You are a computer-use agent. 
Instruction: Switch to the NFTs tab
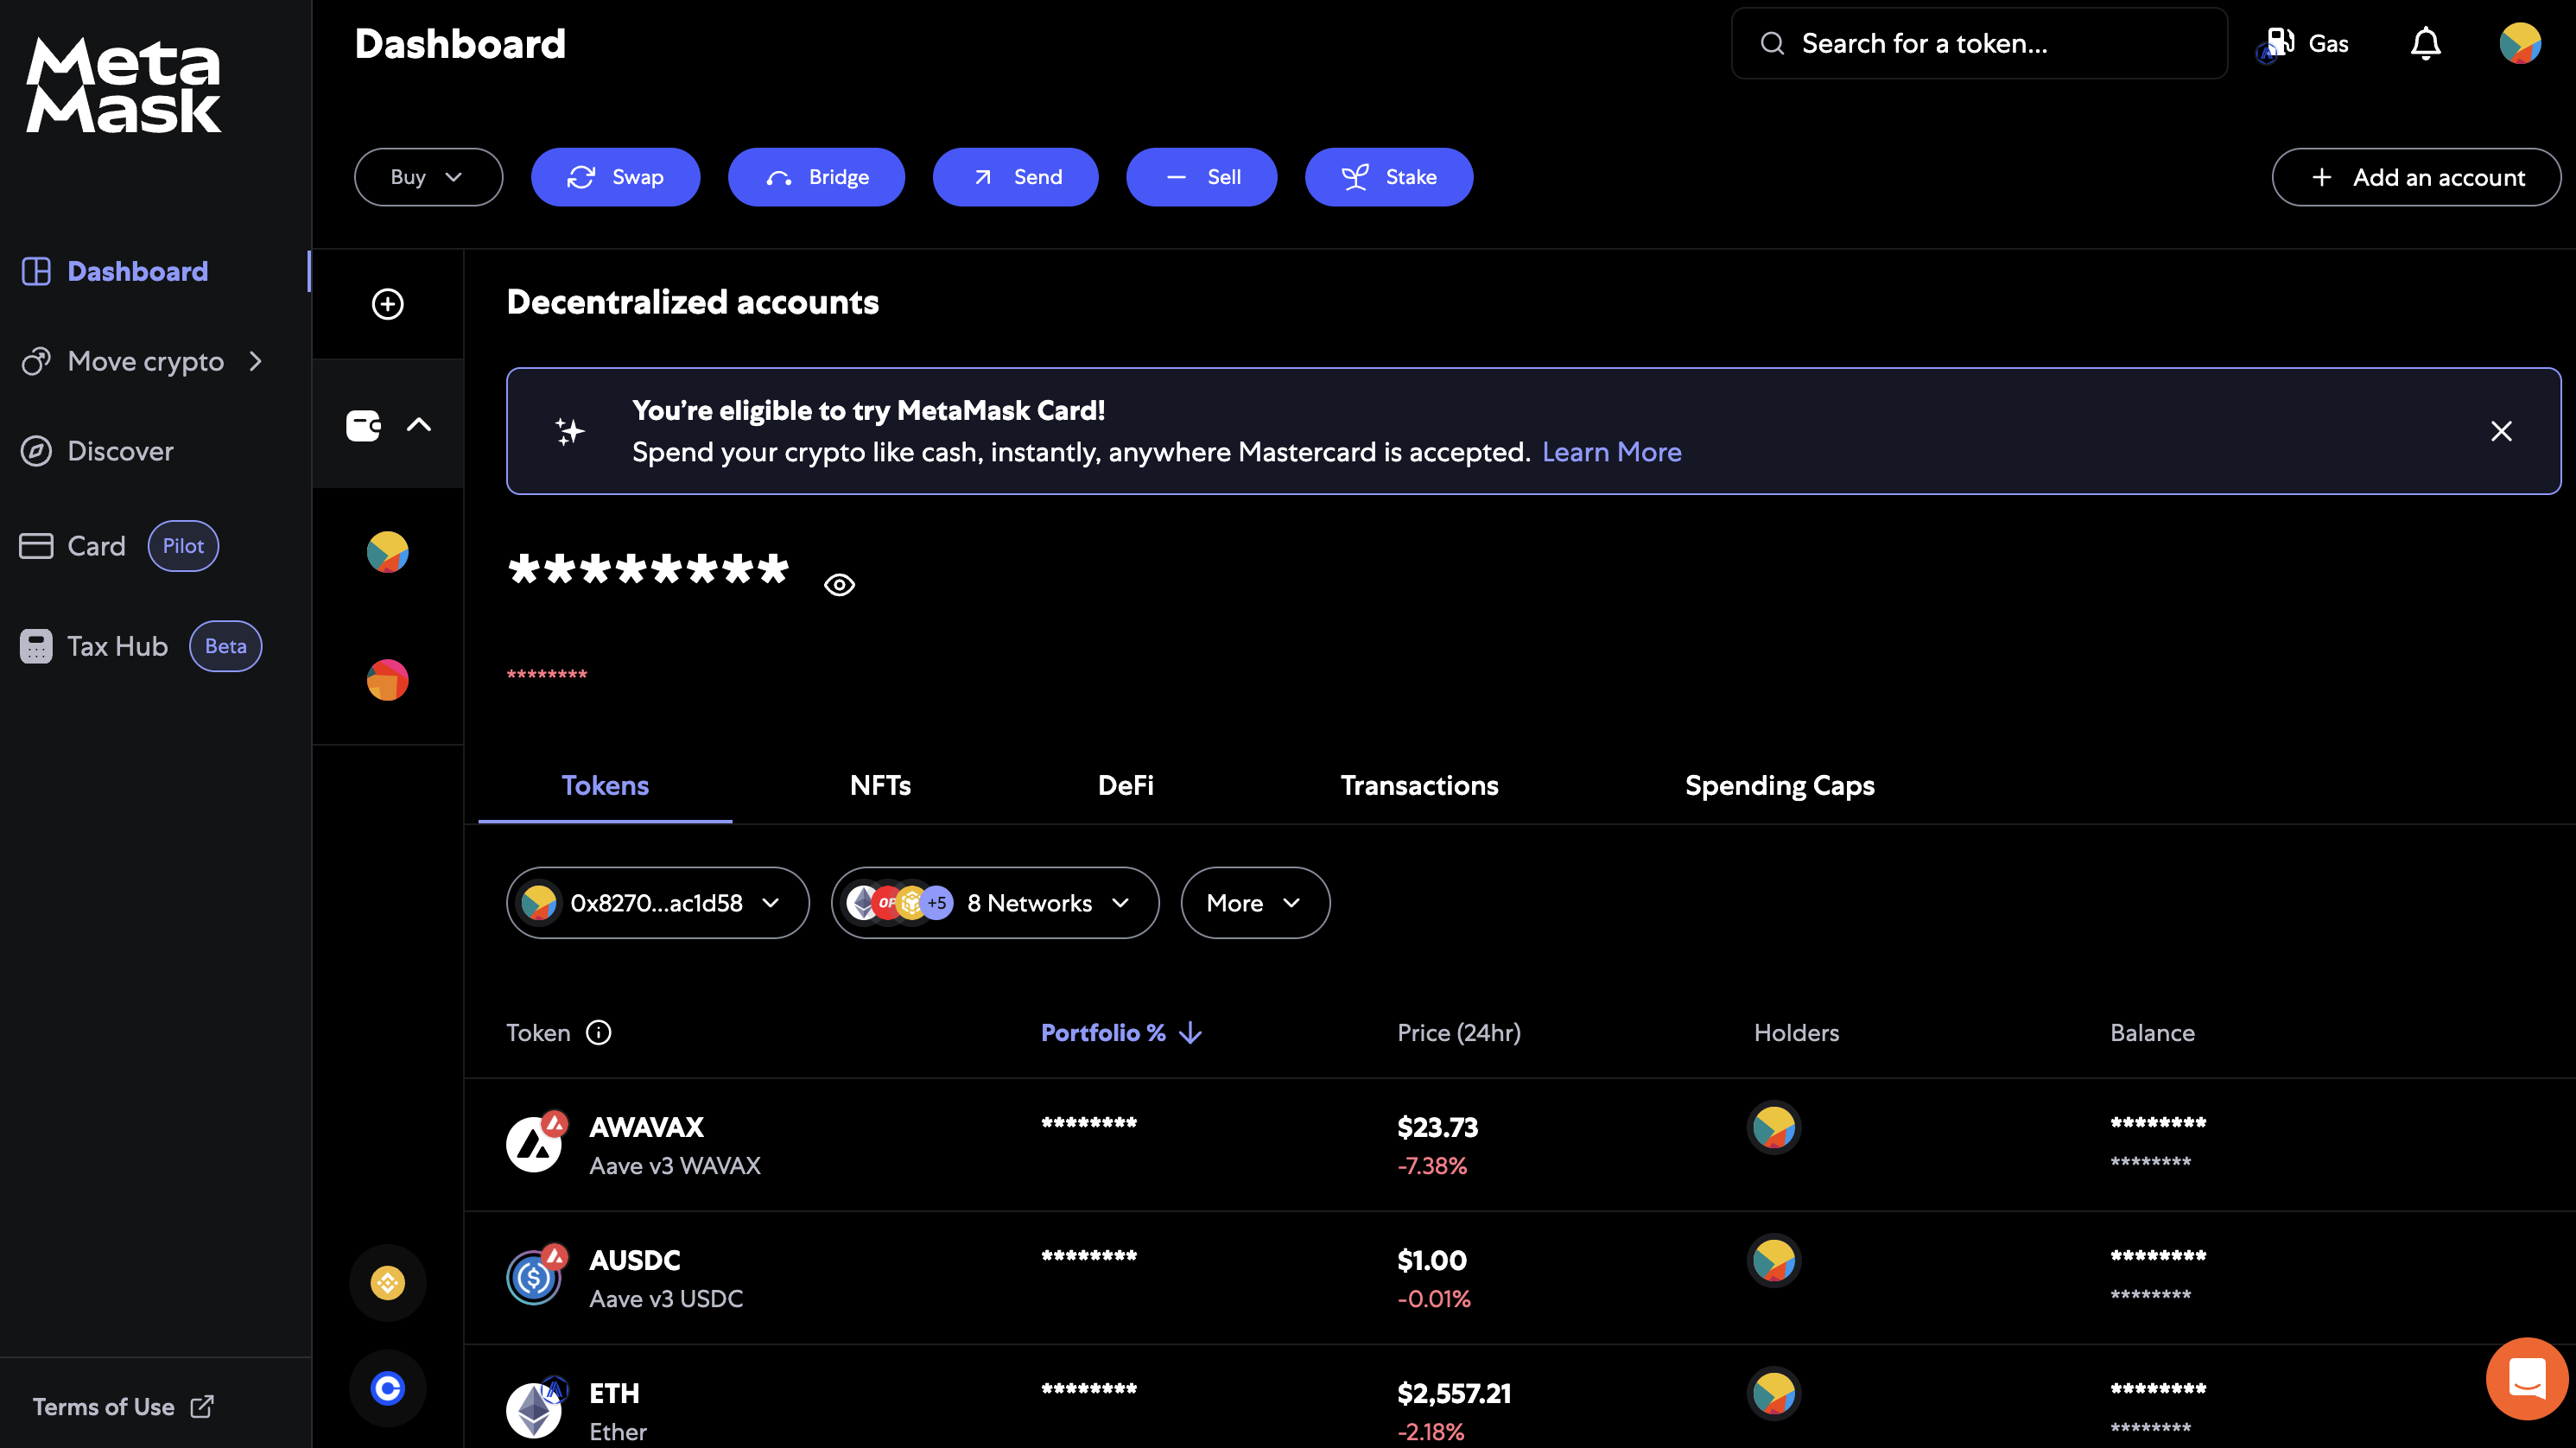tap(880, 786)
